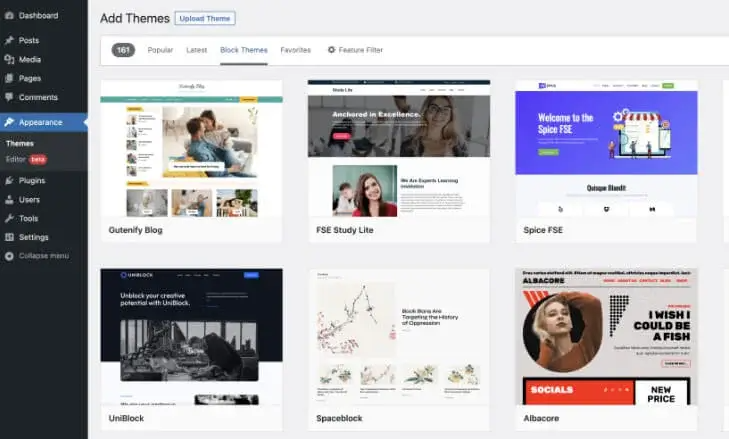The image size is (729, 439).
Task: Switch to the Popular tab
Action: pyautogui.click(x=160, y=50)
